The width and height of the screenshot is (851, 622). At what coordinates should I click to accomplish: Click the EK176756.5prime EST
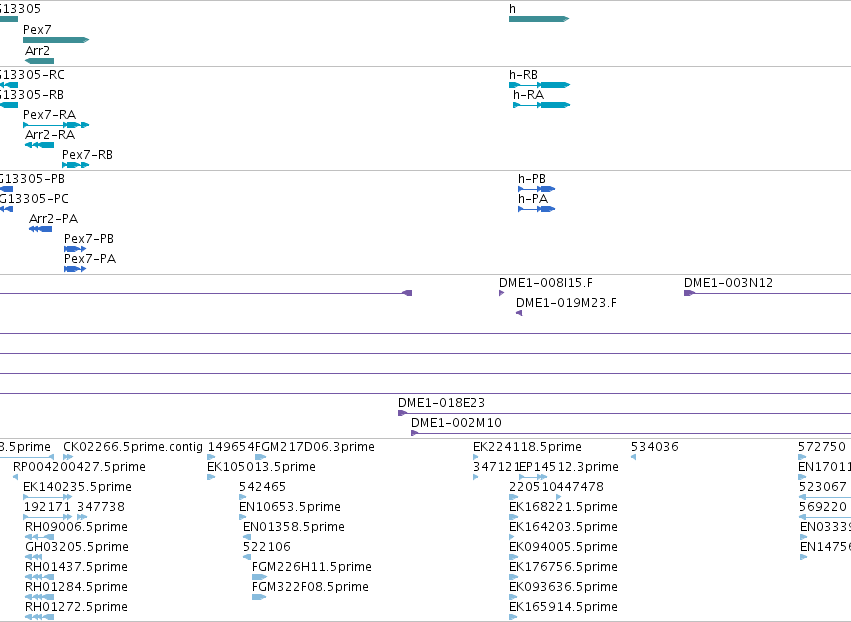coord(513,577)
